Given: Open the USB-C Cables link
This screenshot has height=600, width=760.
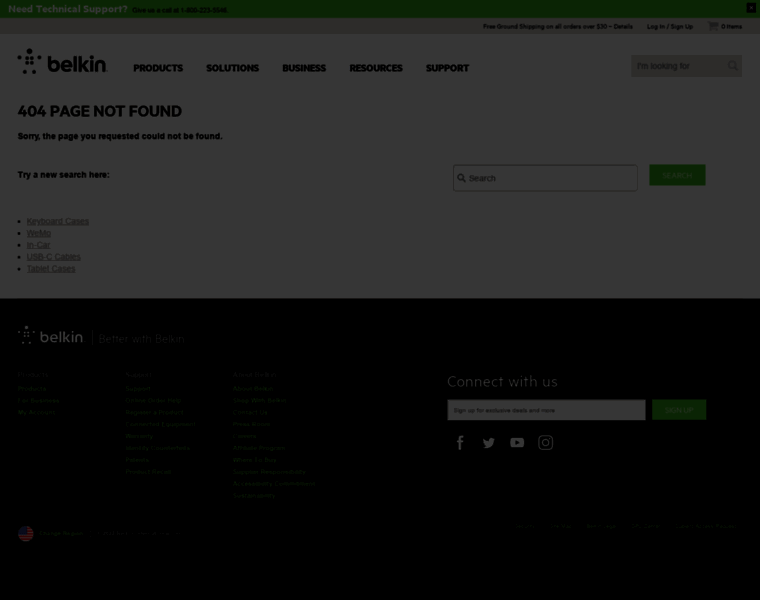Looking at the screenshot, I should [x=53, y=257].
